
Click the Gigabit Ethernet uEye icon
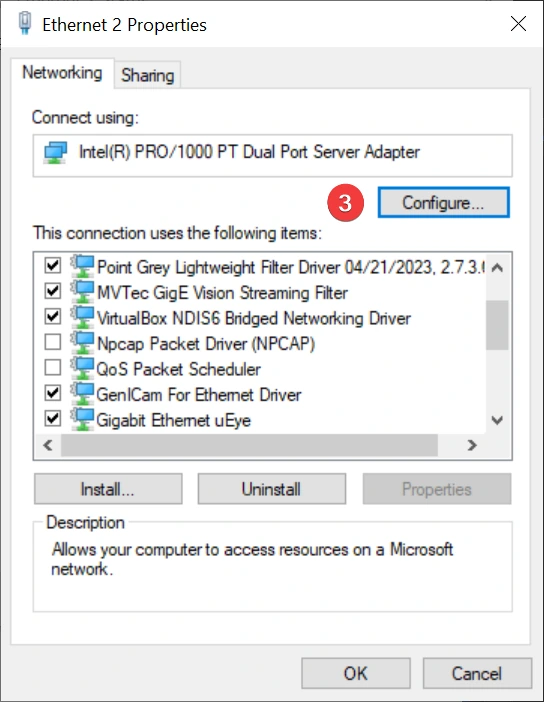[x=82, y=419]
